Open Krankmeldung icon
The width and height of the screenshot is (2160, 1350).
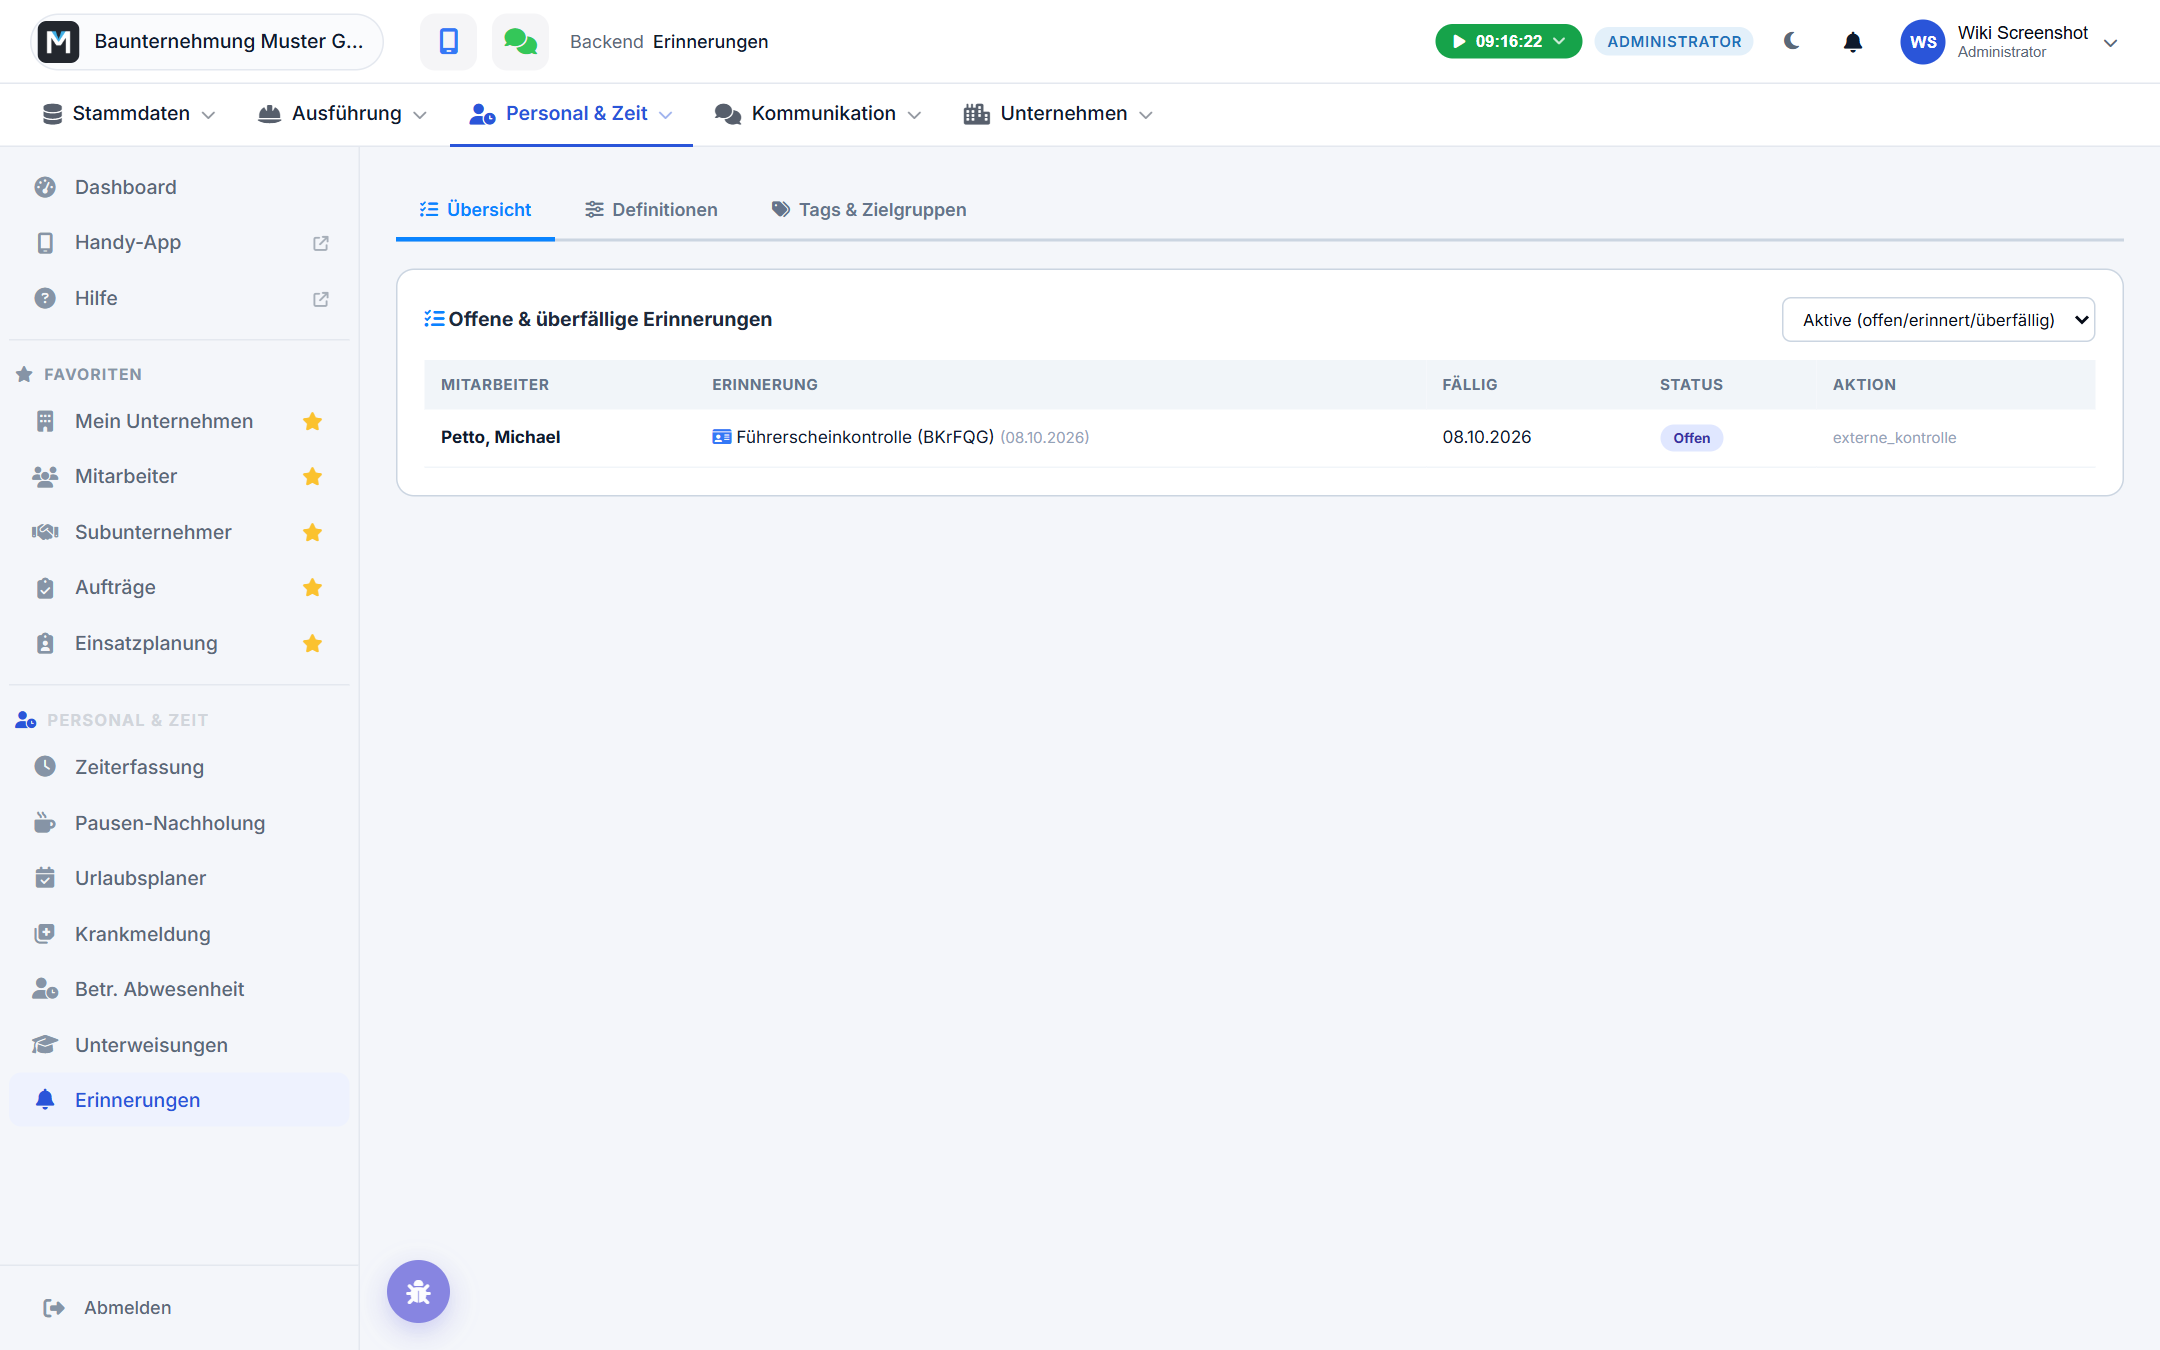pos(45,934)
